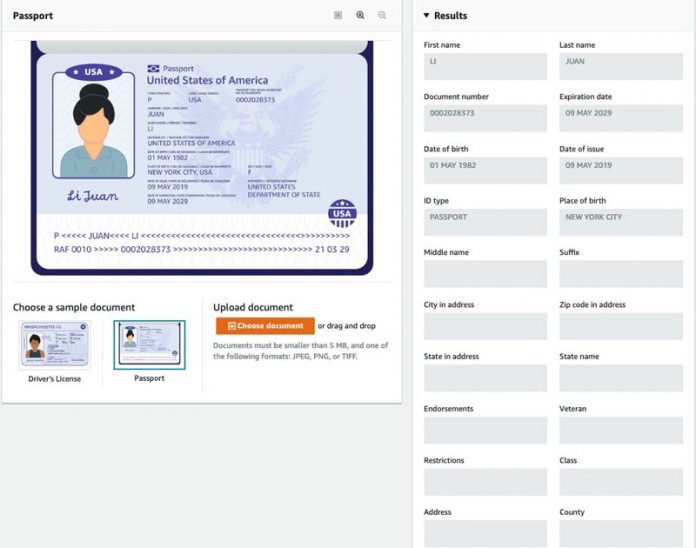This screenshot has width=696, height=548.
Task: Click the file size and formats note
Action: coord(301,351)
